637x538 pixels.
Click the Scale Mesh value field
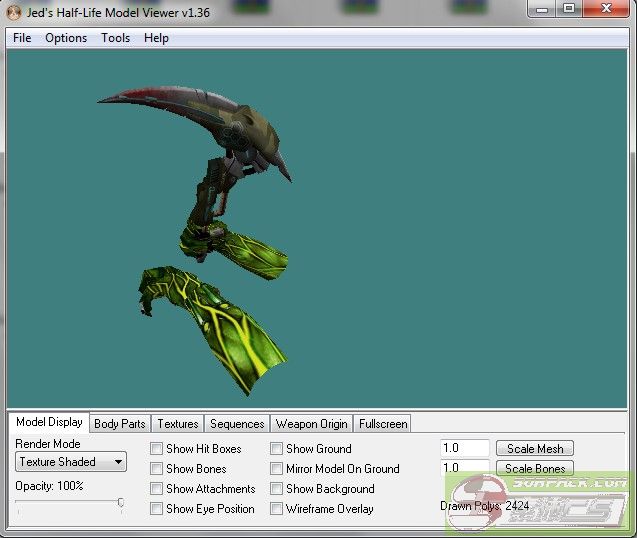464,449
